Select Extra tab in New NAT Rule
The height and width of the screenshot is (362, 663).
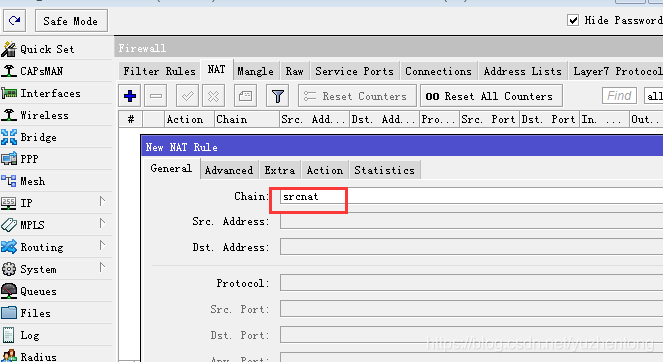pos(280,170)
